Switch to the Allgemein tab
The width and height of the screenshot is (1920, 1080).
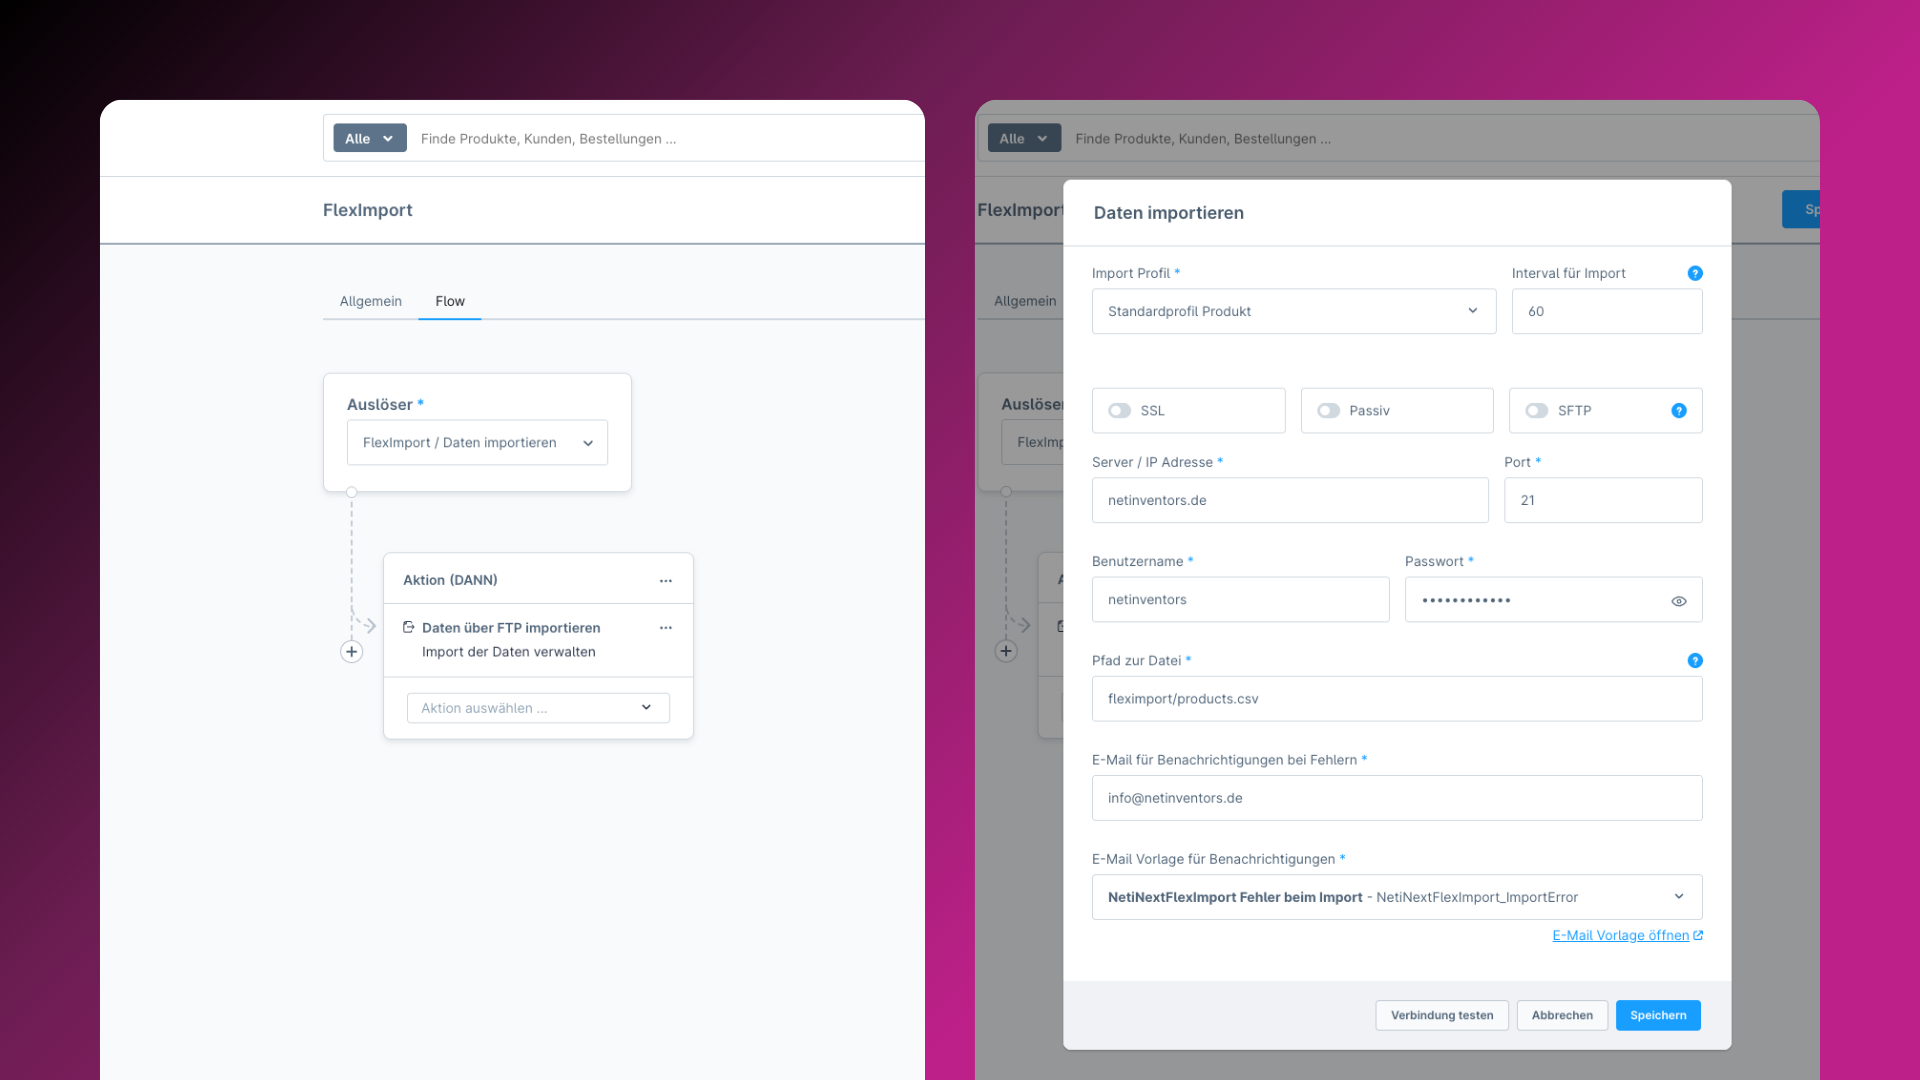pyautogui.click(x=370, y=302)
